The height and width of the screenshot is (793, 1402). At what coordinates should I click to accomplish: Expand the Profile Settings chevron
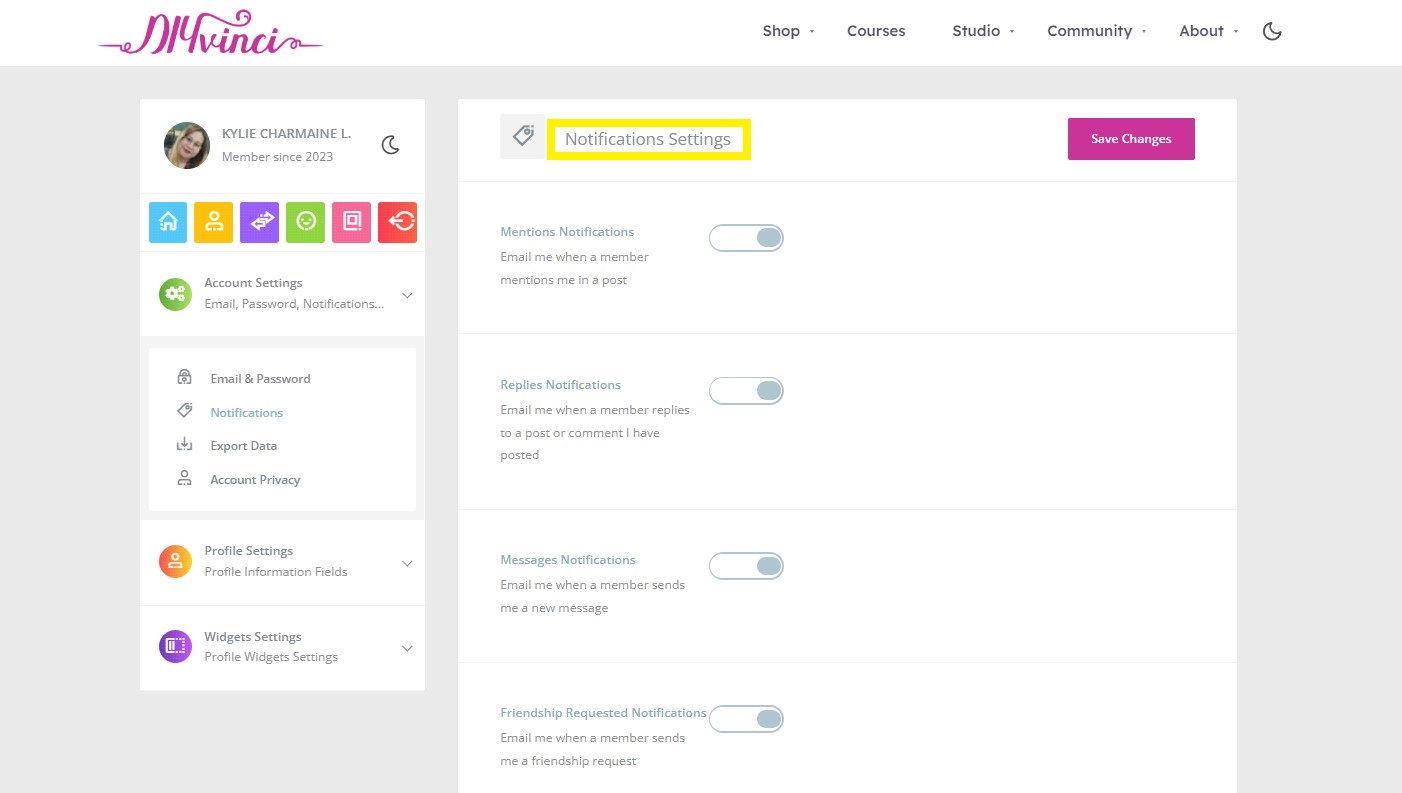pyautogui.click(x=407, y=563)
